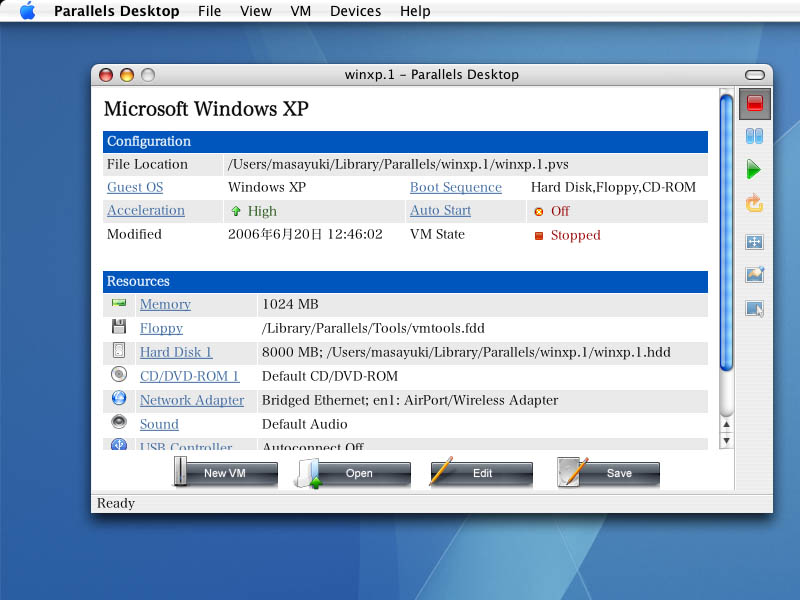Click the orange Reset VM icon

[755, 204]
